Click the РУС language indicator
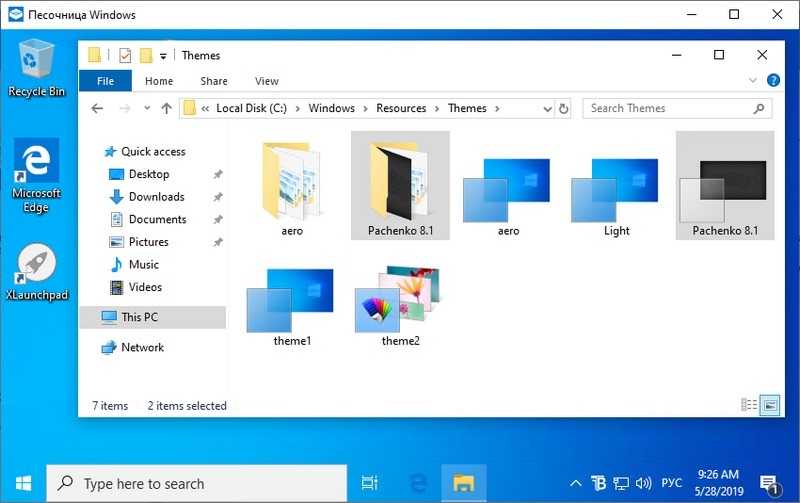 click(x=671, y=483)
